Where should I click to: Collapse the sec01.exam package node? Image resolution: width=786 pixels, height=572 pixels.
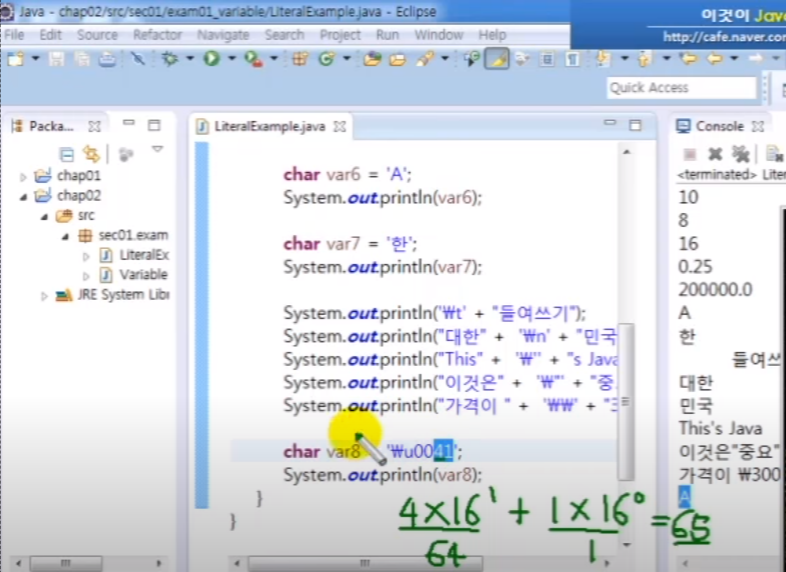(x=65, y=236)
